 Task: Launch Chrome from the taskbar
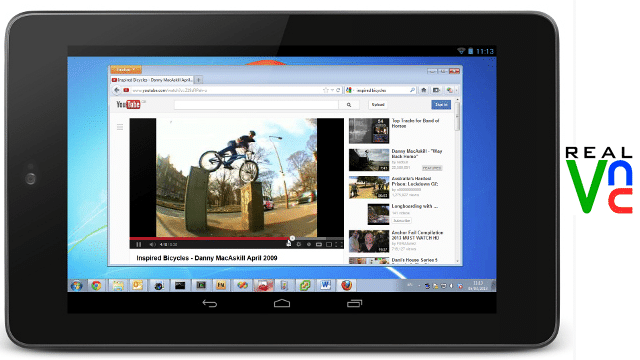tap(96, 285)
